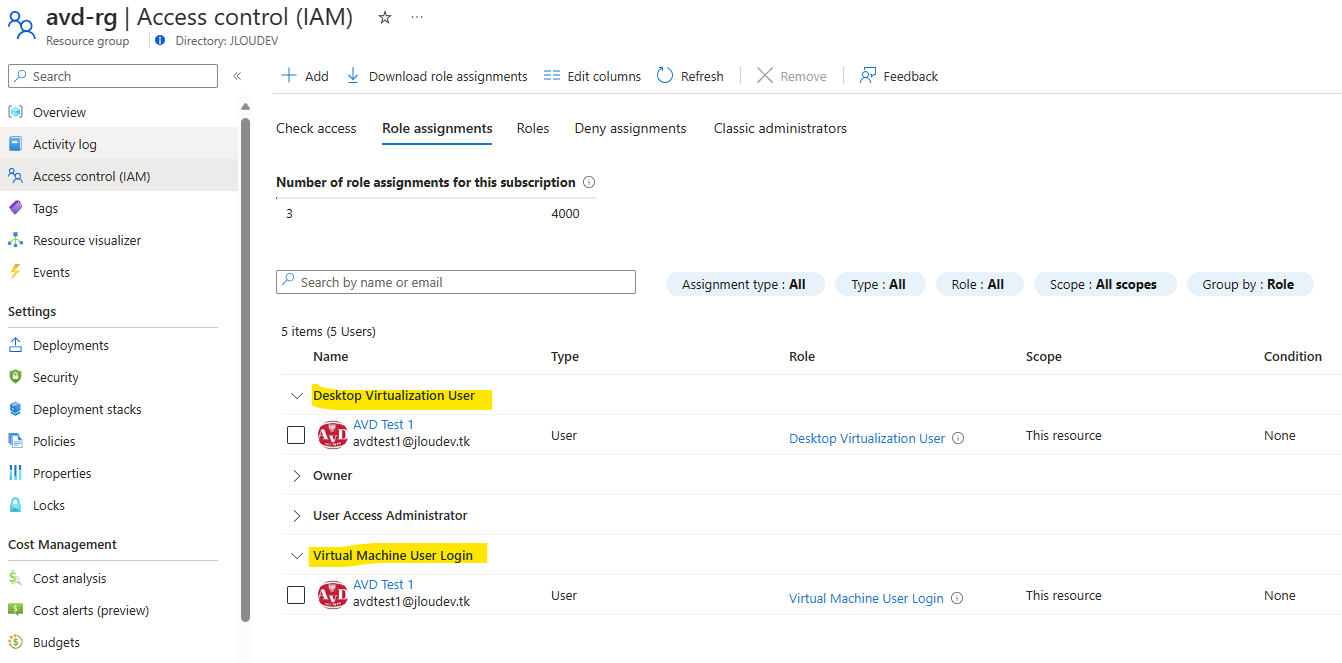Tick checkbox for AVD Test 1 Virtual Machine User Login row

[x=296, y=595]
